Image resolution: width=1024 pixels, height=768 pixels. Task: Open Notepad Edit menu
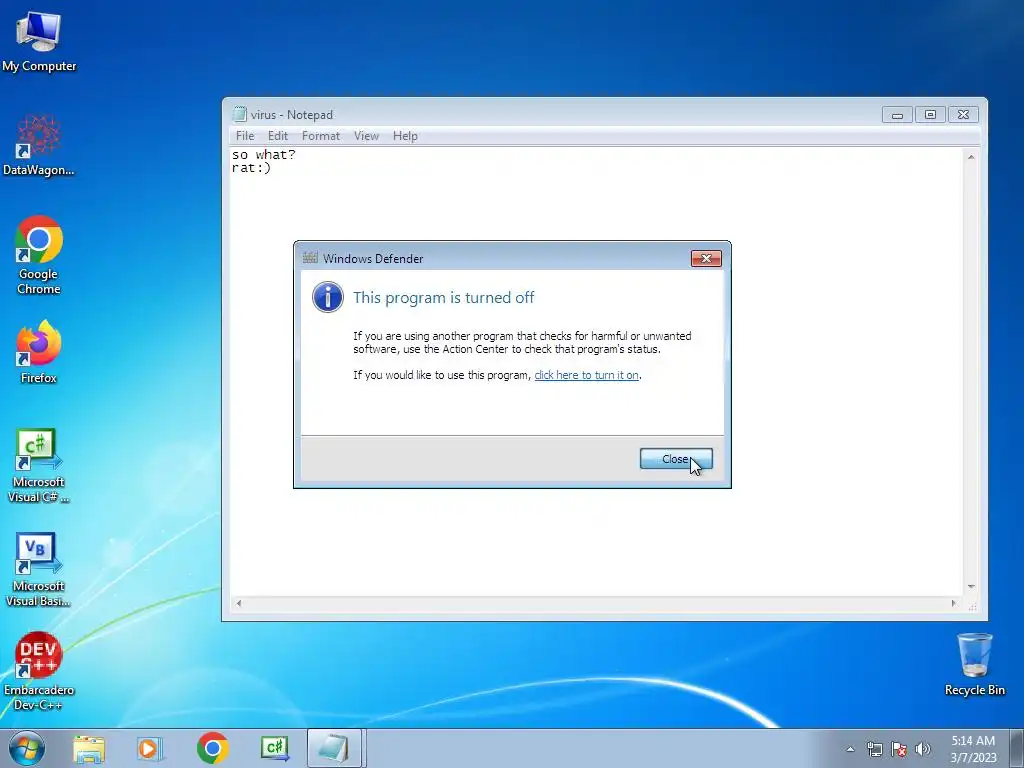[278, 136]
